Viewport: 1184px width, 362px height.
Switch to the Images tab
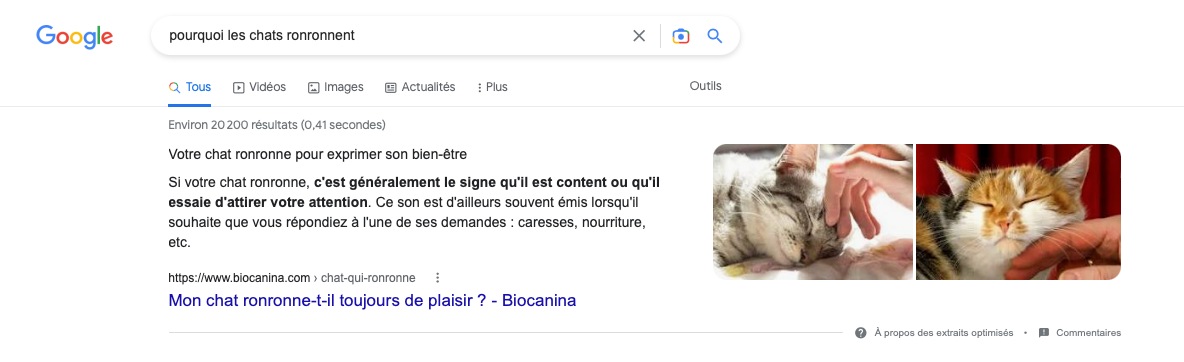335,88
